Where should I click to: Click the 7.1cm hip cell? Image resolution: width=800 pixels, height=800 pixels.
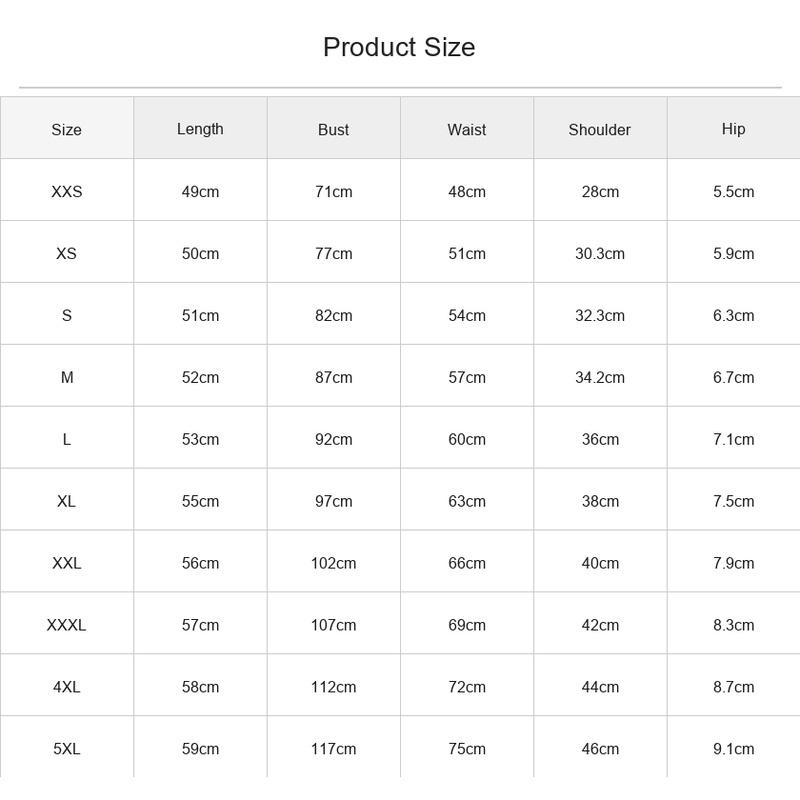tap(733, 439)
